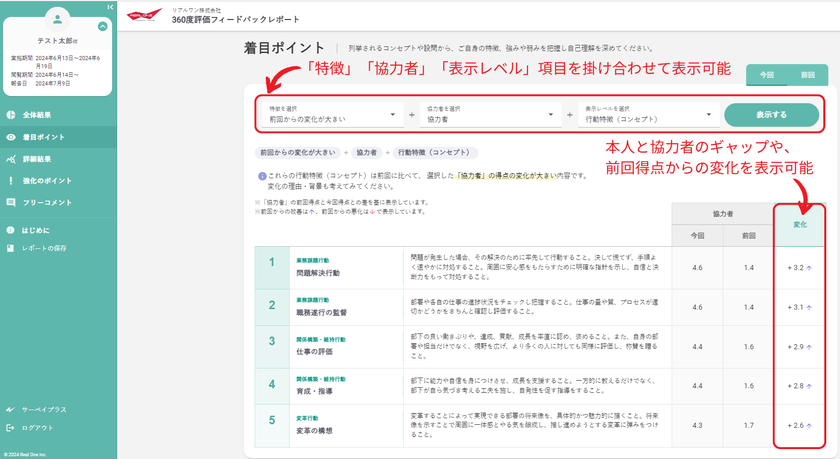Open the 全体結果 icon in sidebar
The width and height of the screenshot is (840, 459).
[x=11, y=115]
